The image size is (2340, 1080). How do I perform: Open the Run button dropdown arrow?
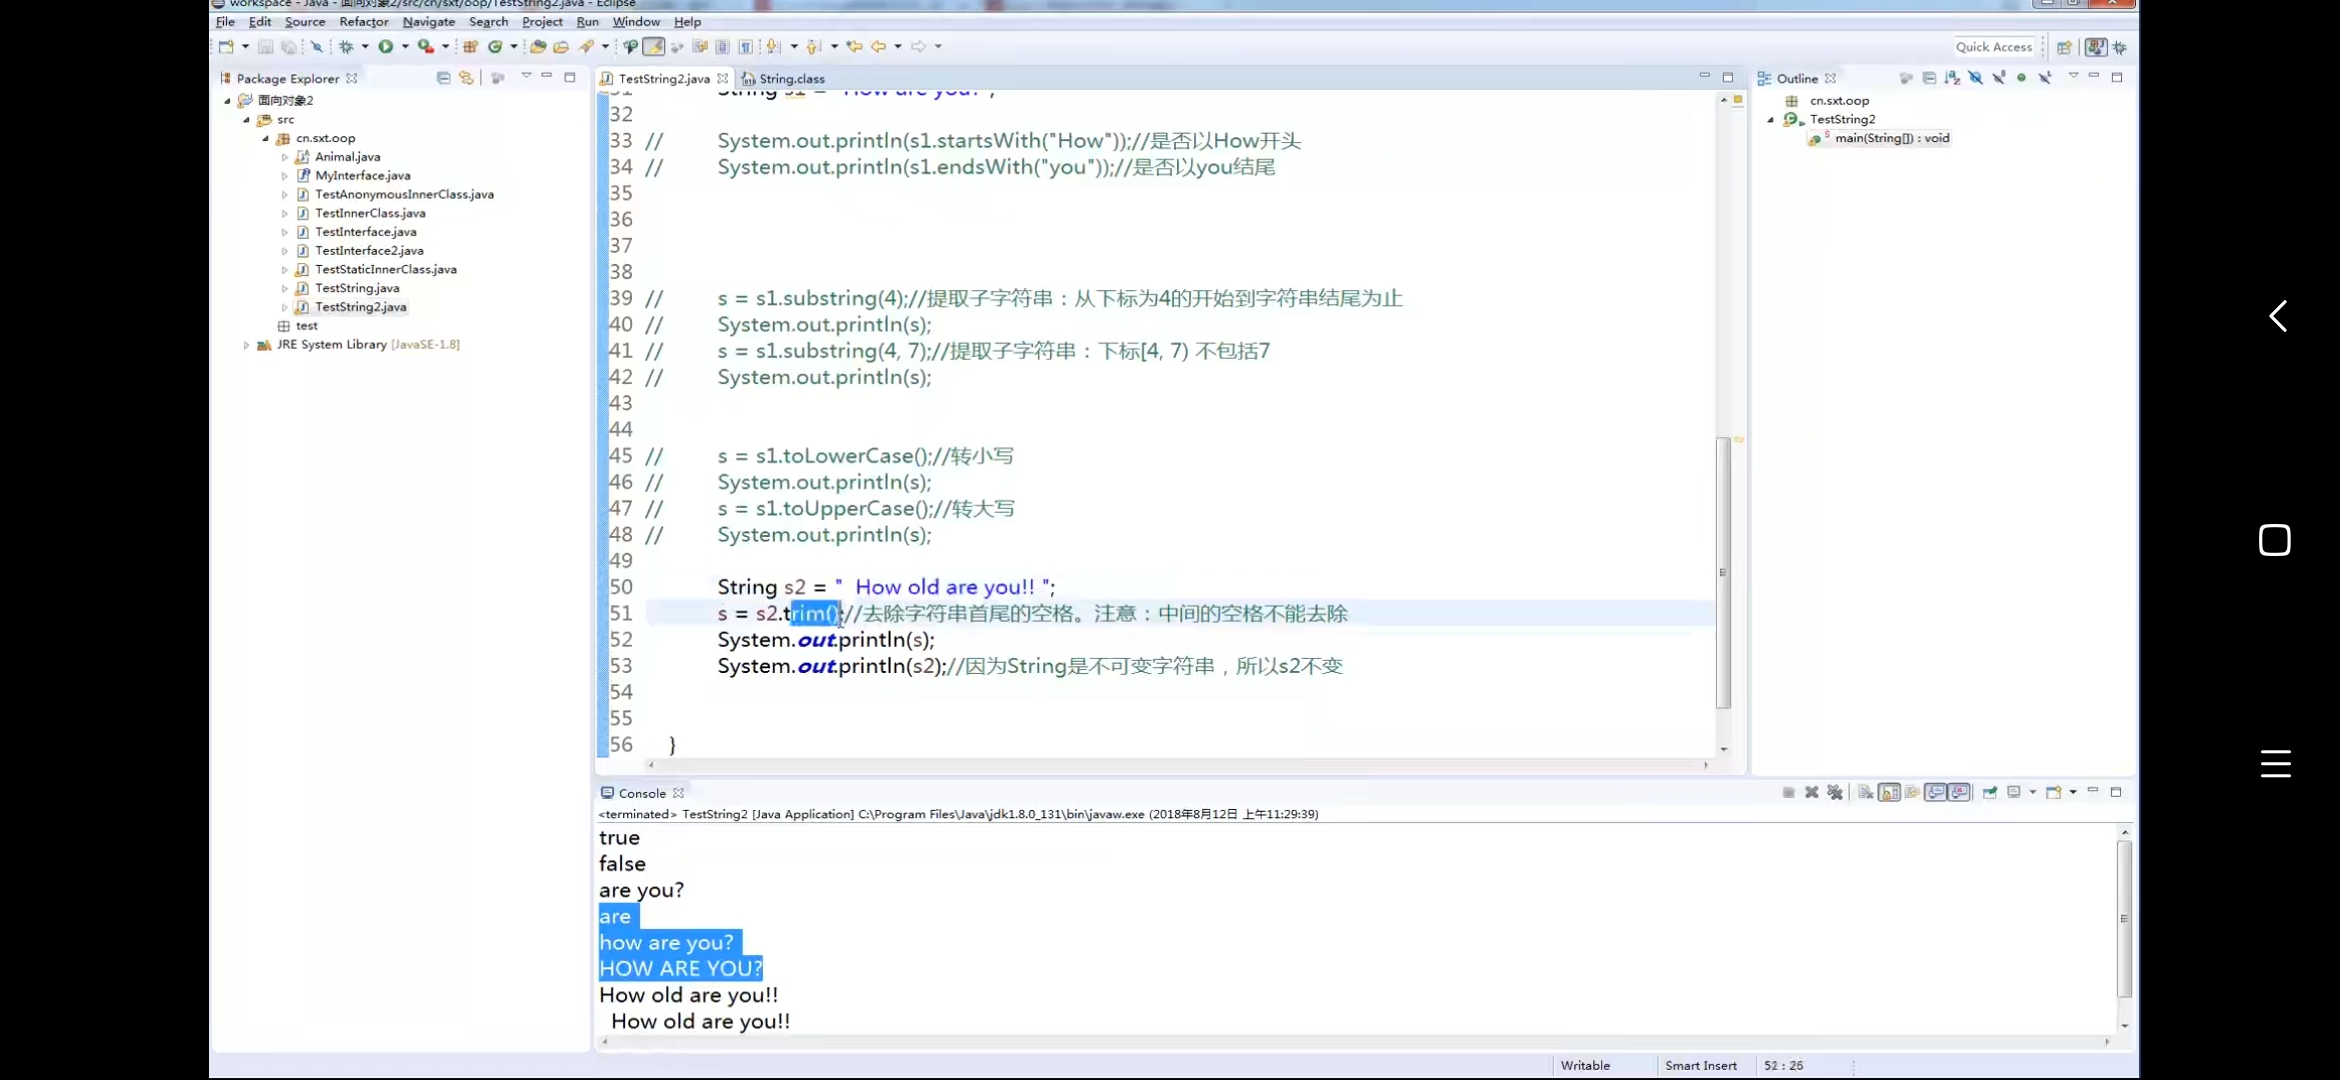[405, 46]
